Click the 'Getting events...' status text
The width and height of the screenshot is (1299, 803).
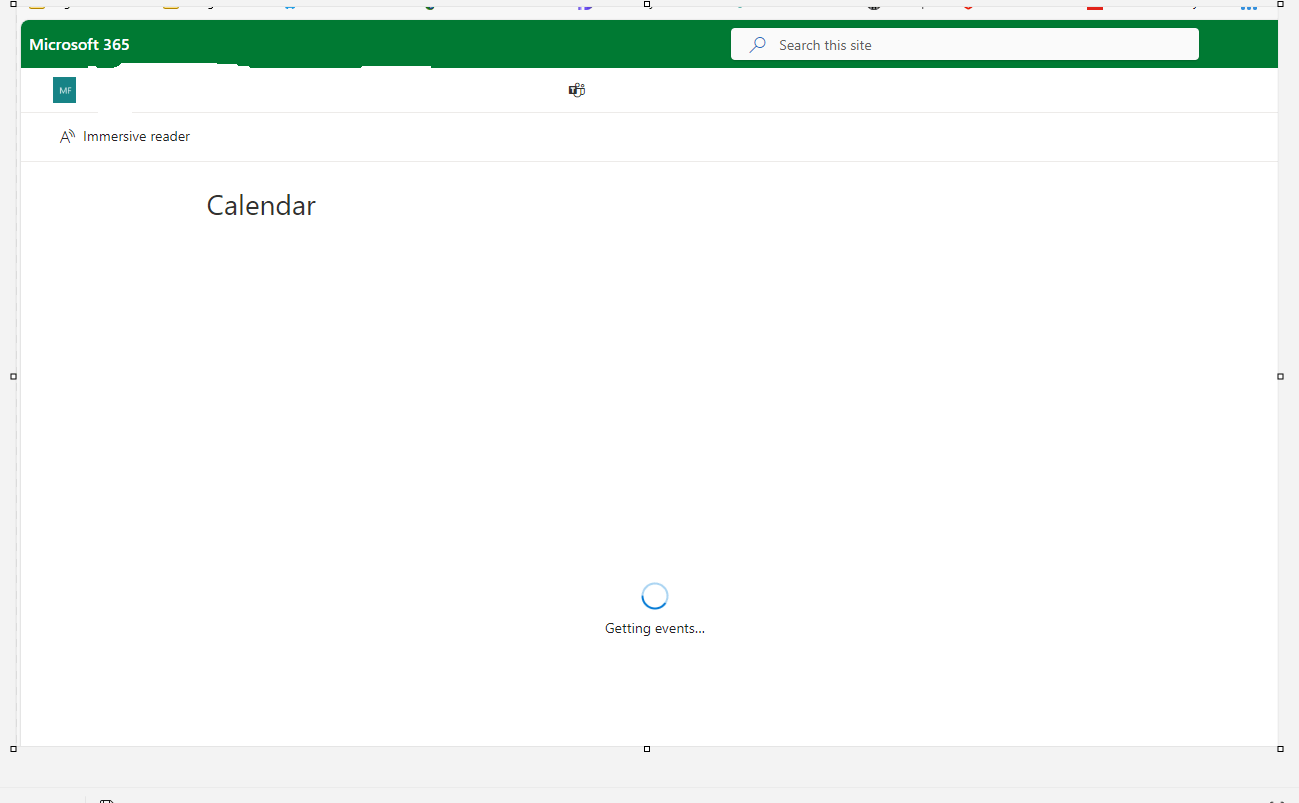click(655, 628)
